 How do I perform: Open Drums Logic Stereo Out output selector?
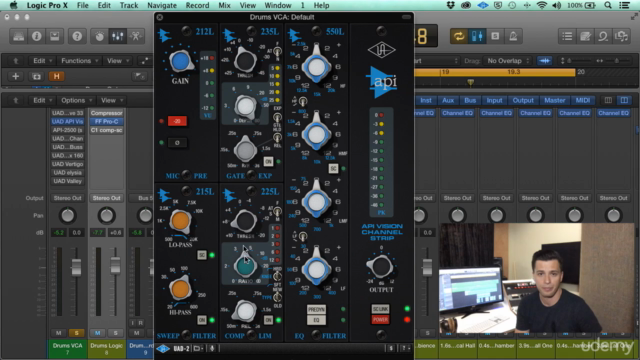coord(107,198)
